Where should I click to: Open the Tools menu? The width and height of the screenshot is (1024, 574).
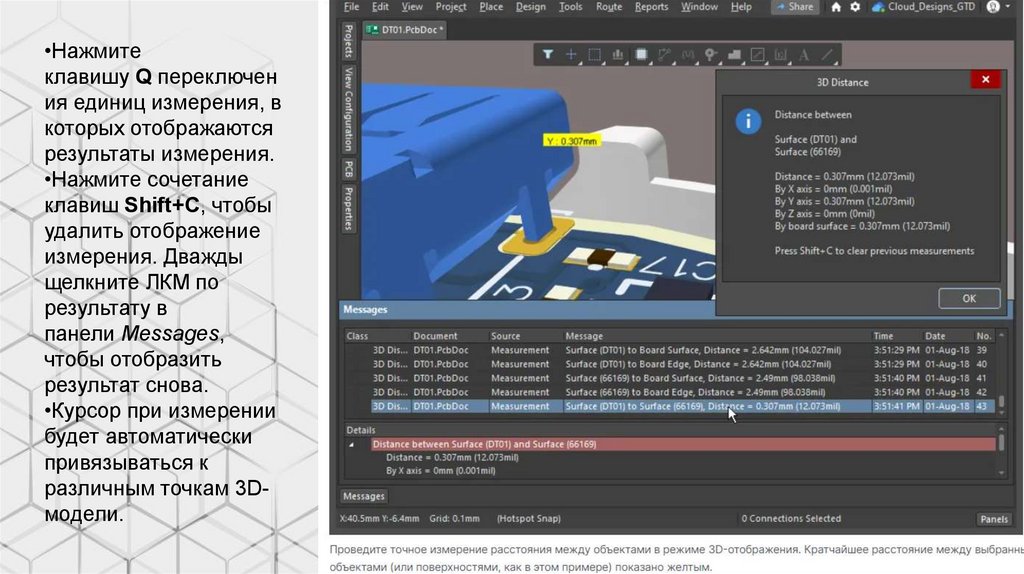[570, 7]
